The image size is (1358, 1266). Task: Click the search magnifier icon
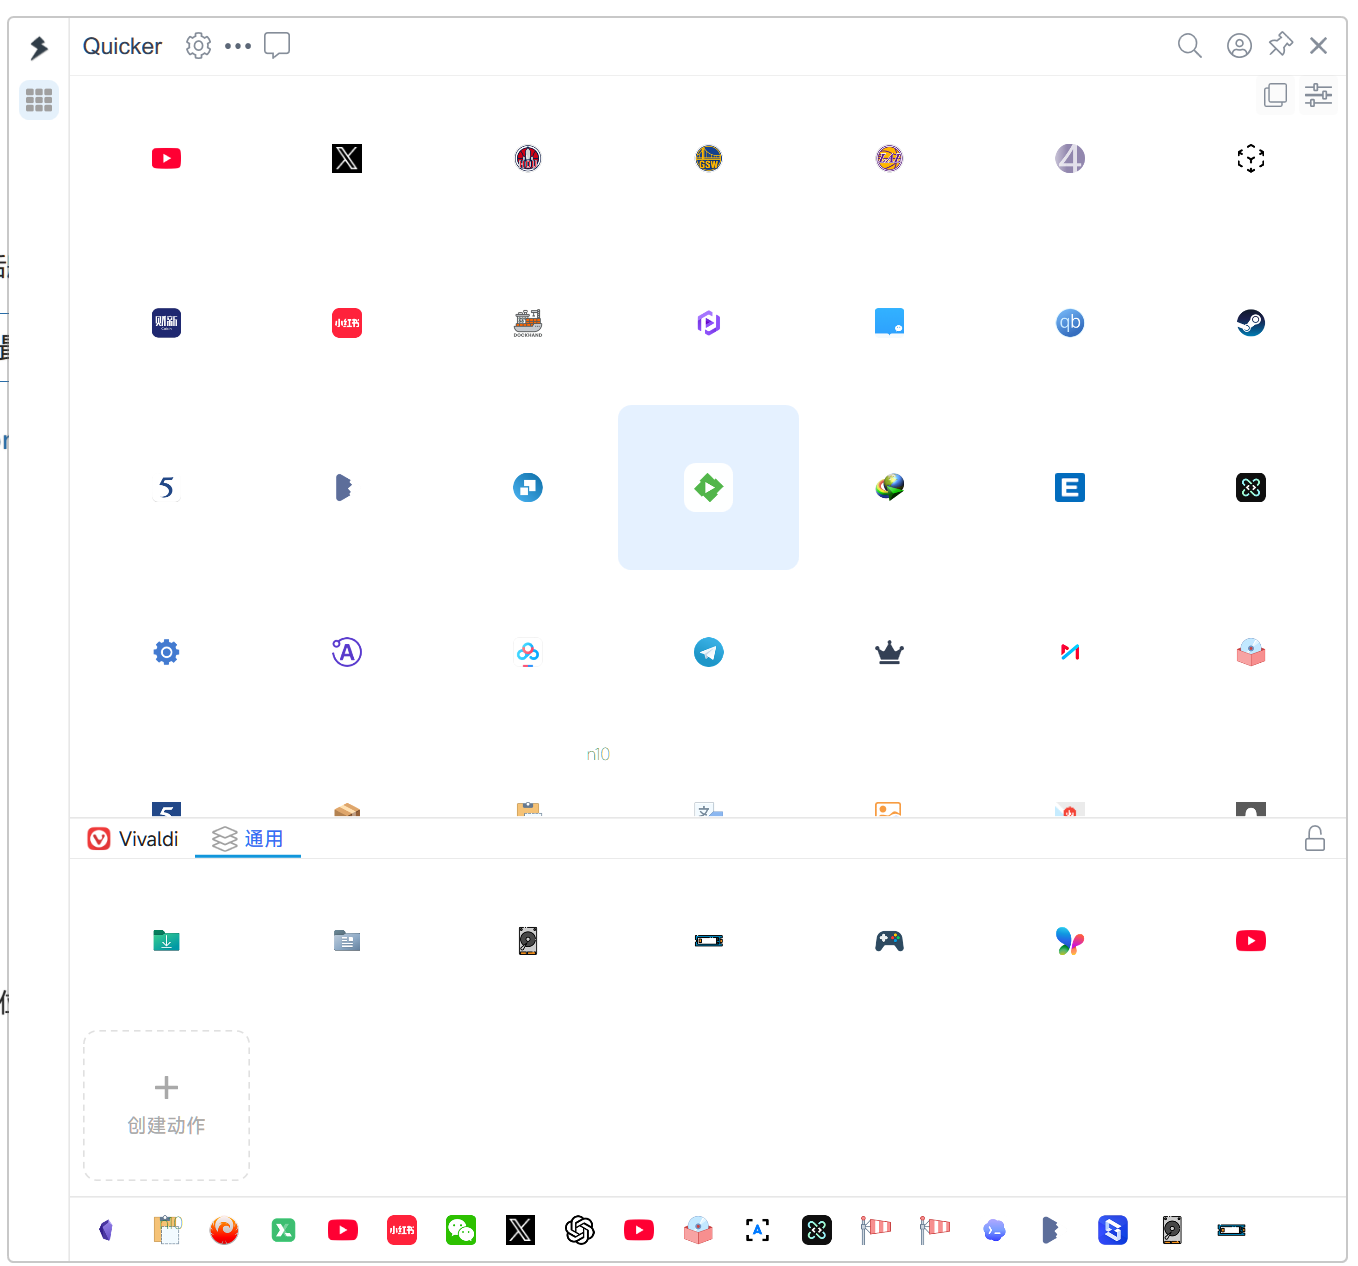(1189, 46)
